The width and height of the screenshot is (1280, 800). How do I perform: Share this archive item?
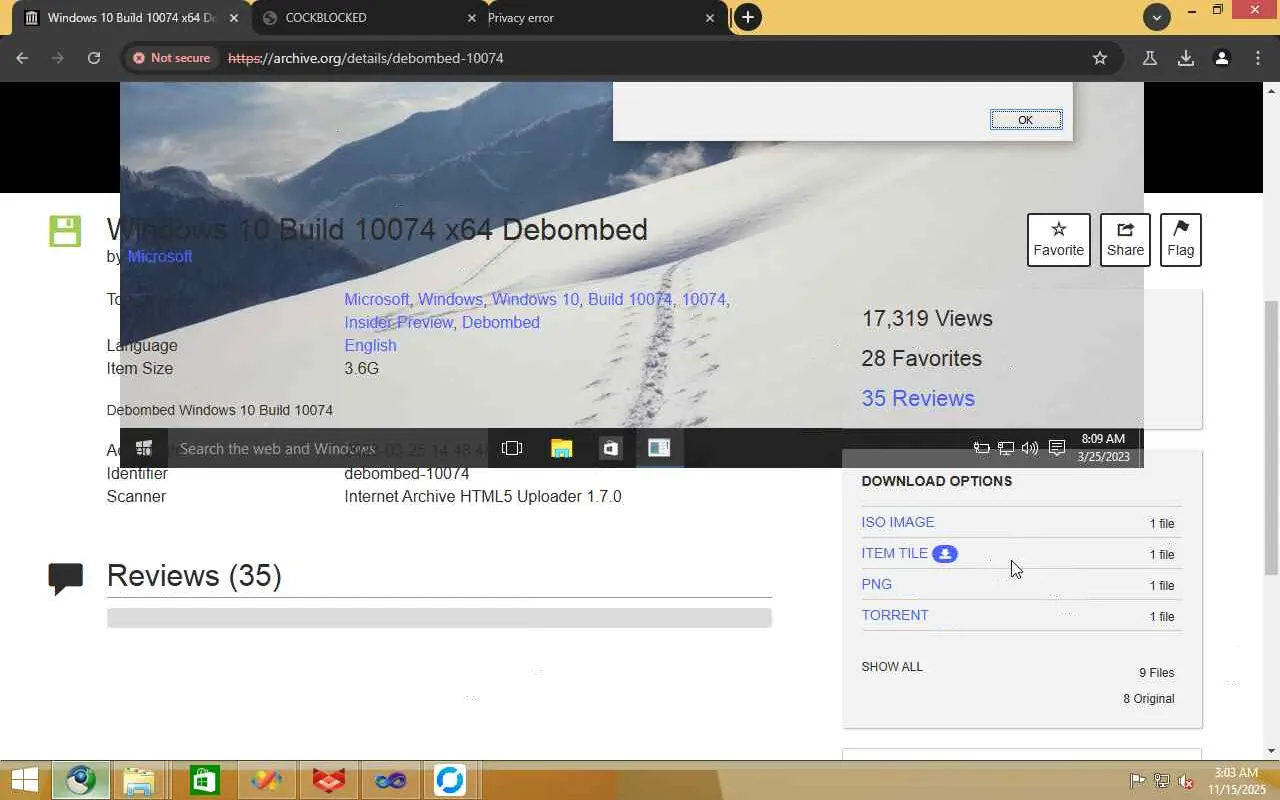1125,240
